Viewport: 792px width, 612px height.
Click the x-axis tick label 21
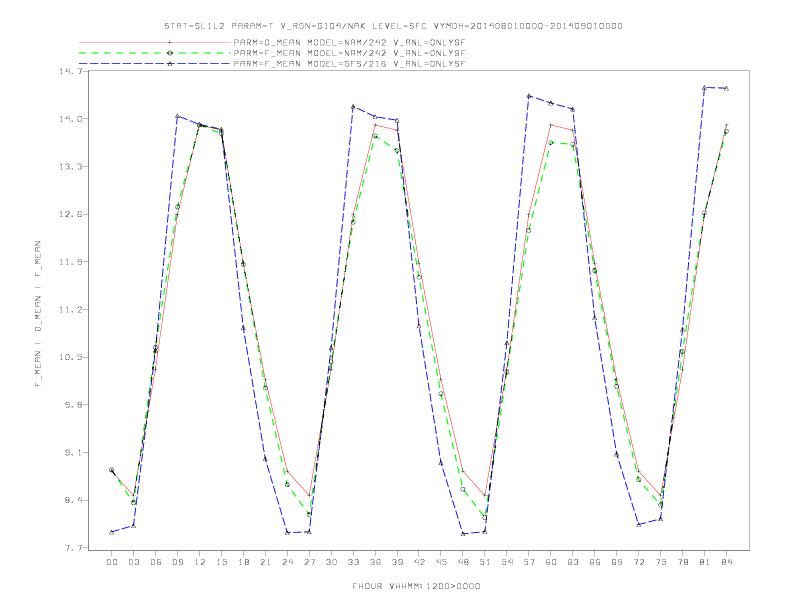[265, 562]
